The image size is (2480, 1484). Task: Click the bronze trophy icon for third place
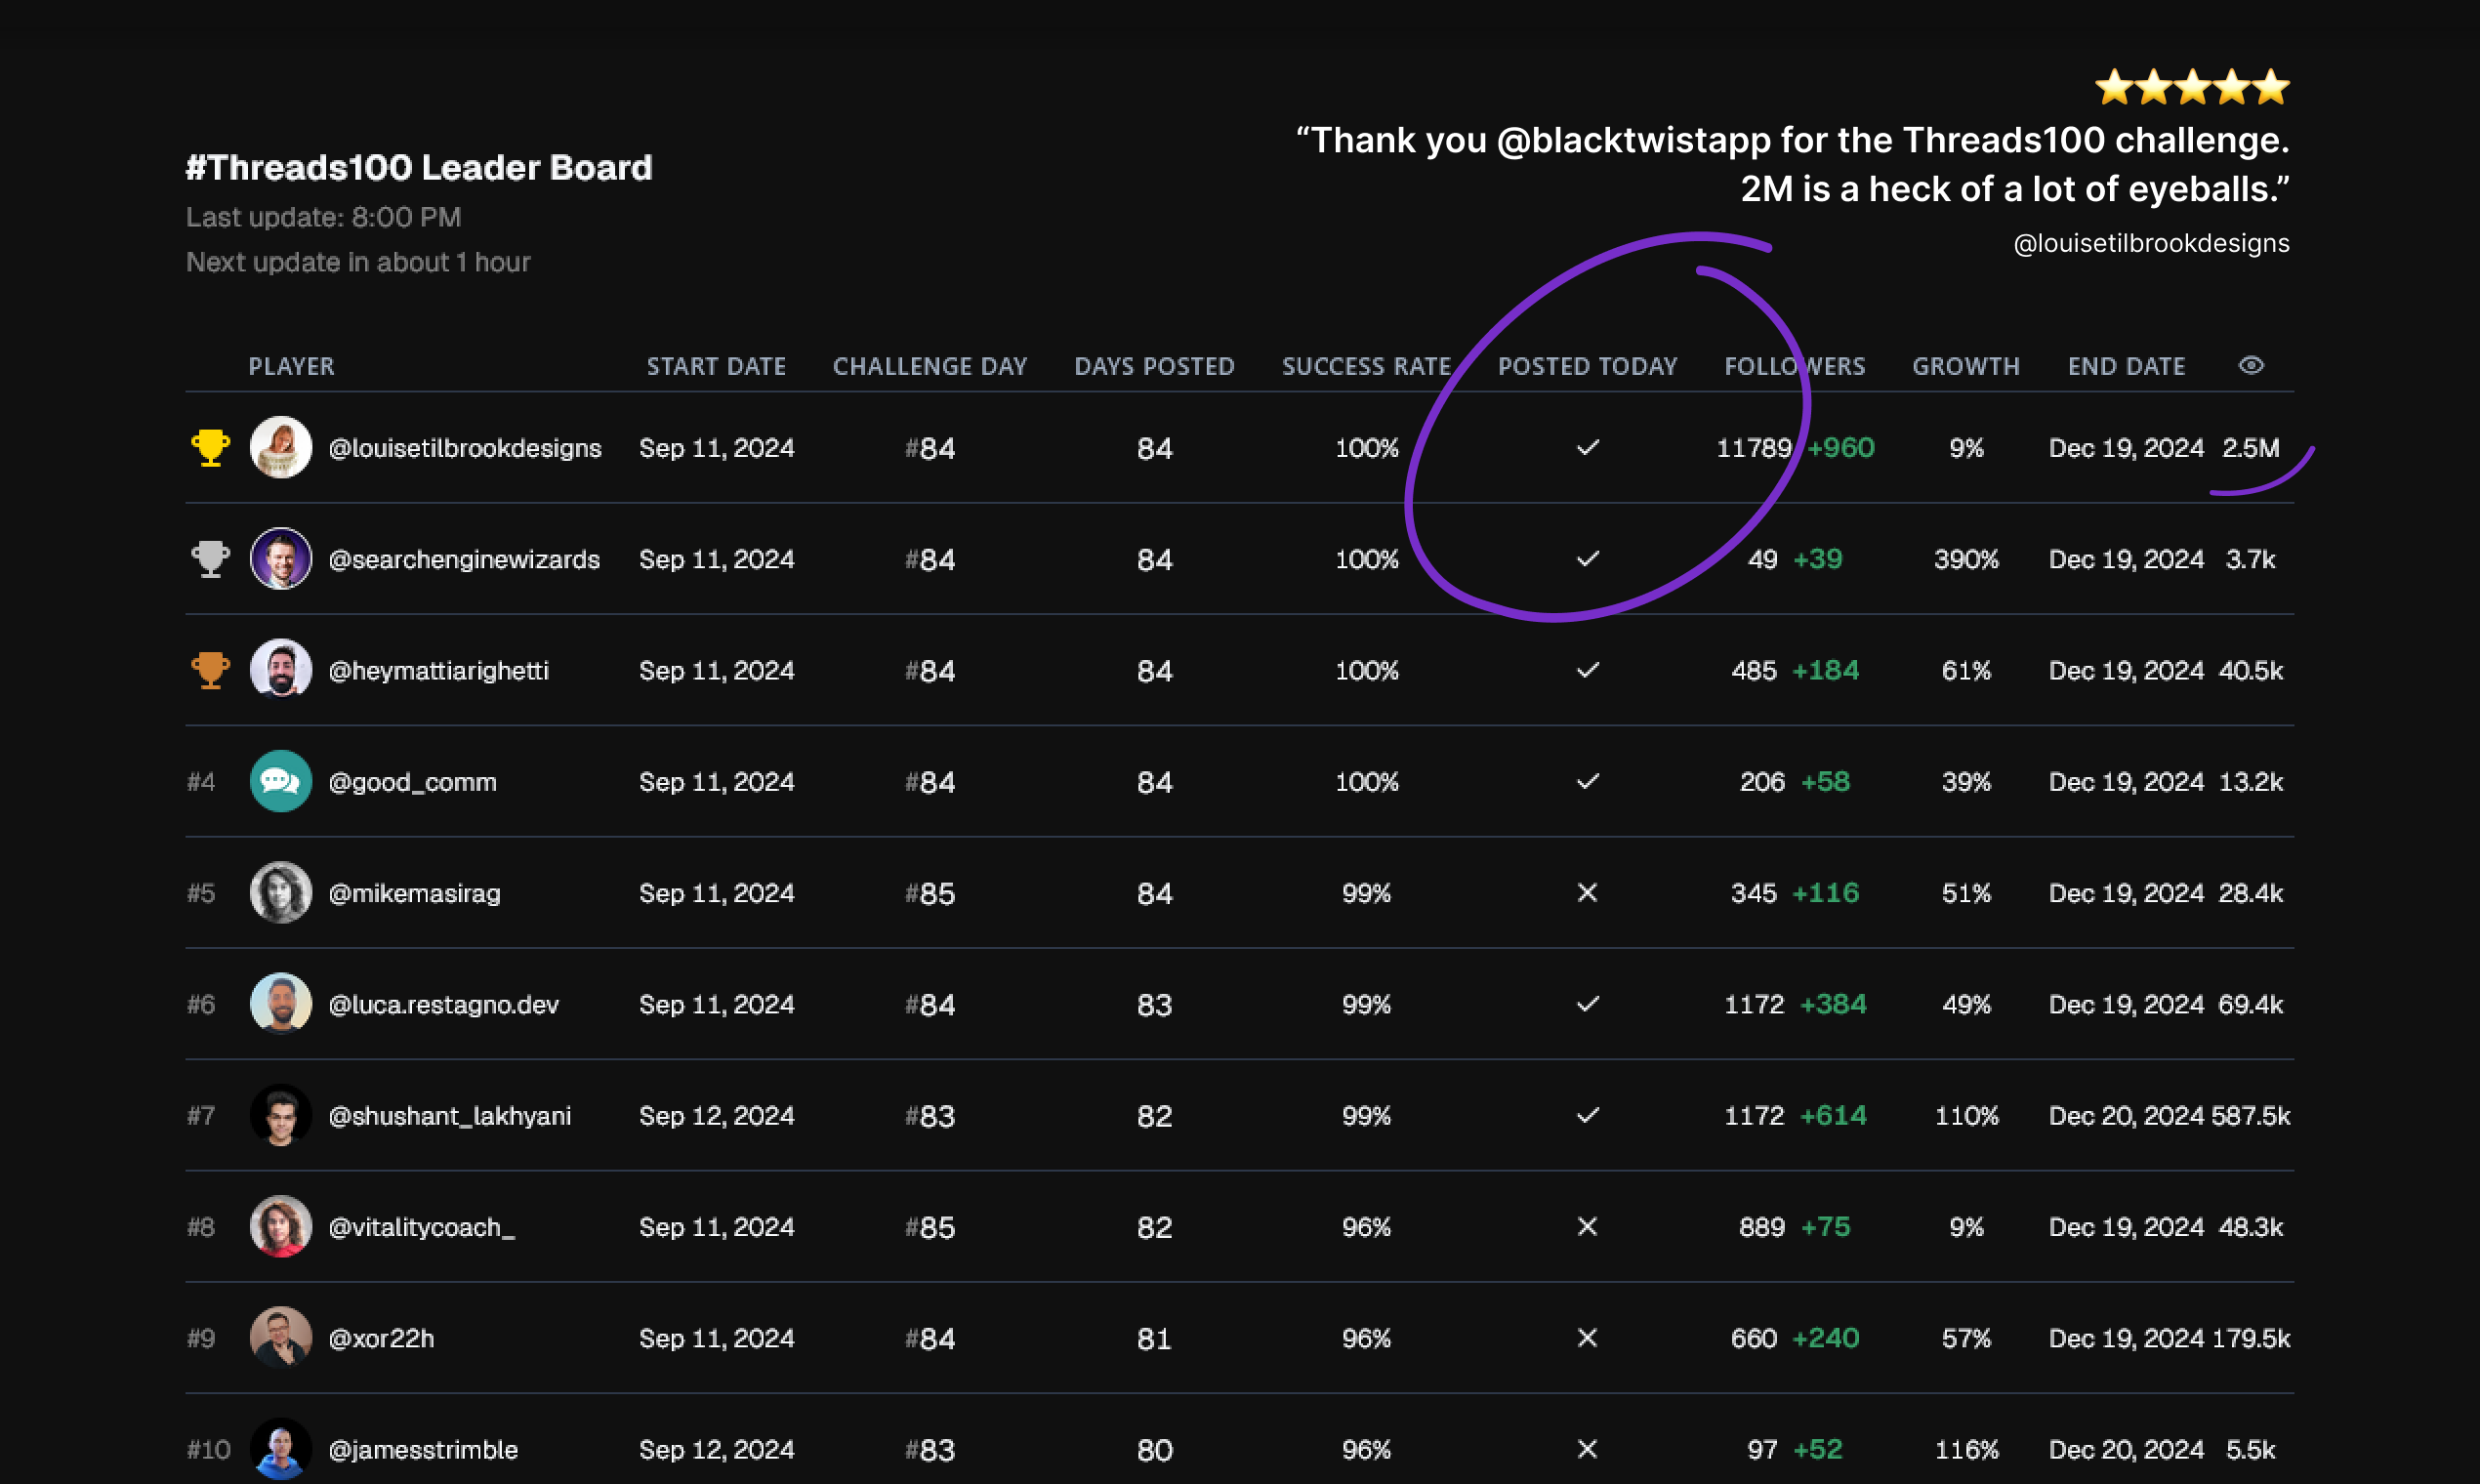210,670
